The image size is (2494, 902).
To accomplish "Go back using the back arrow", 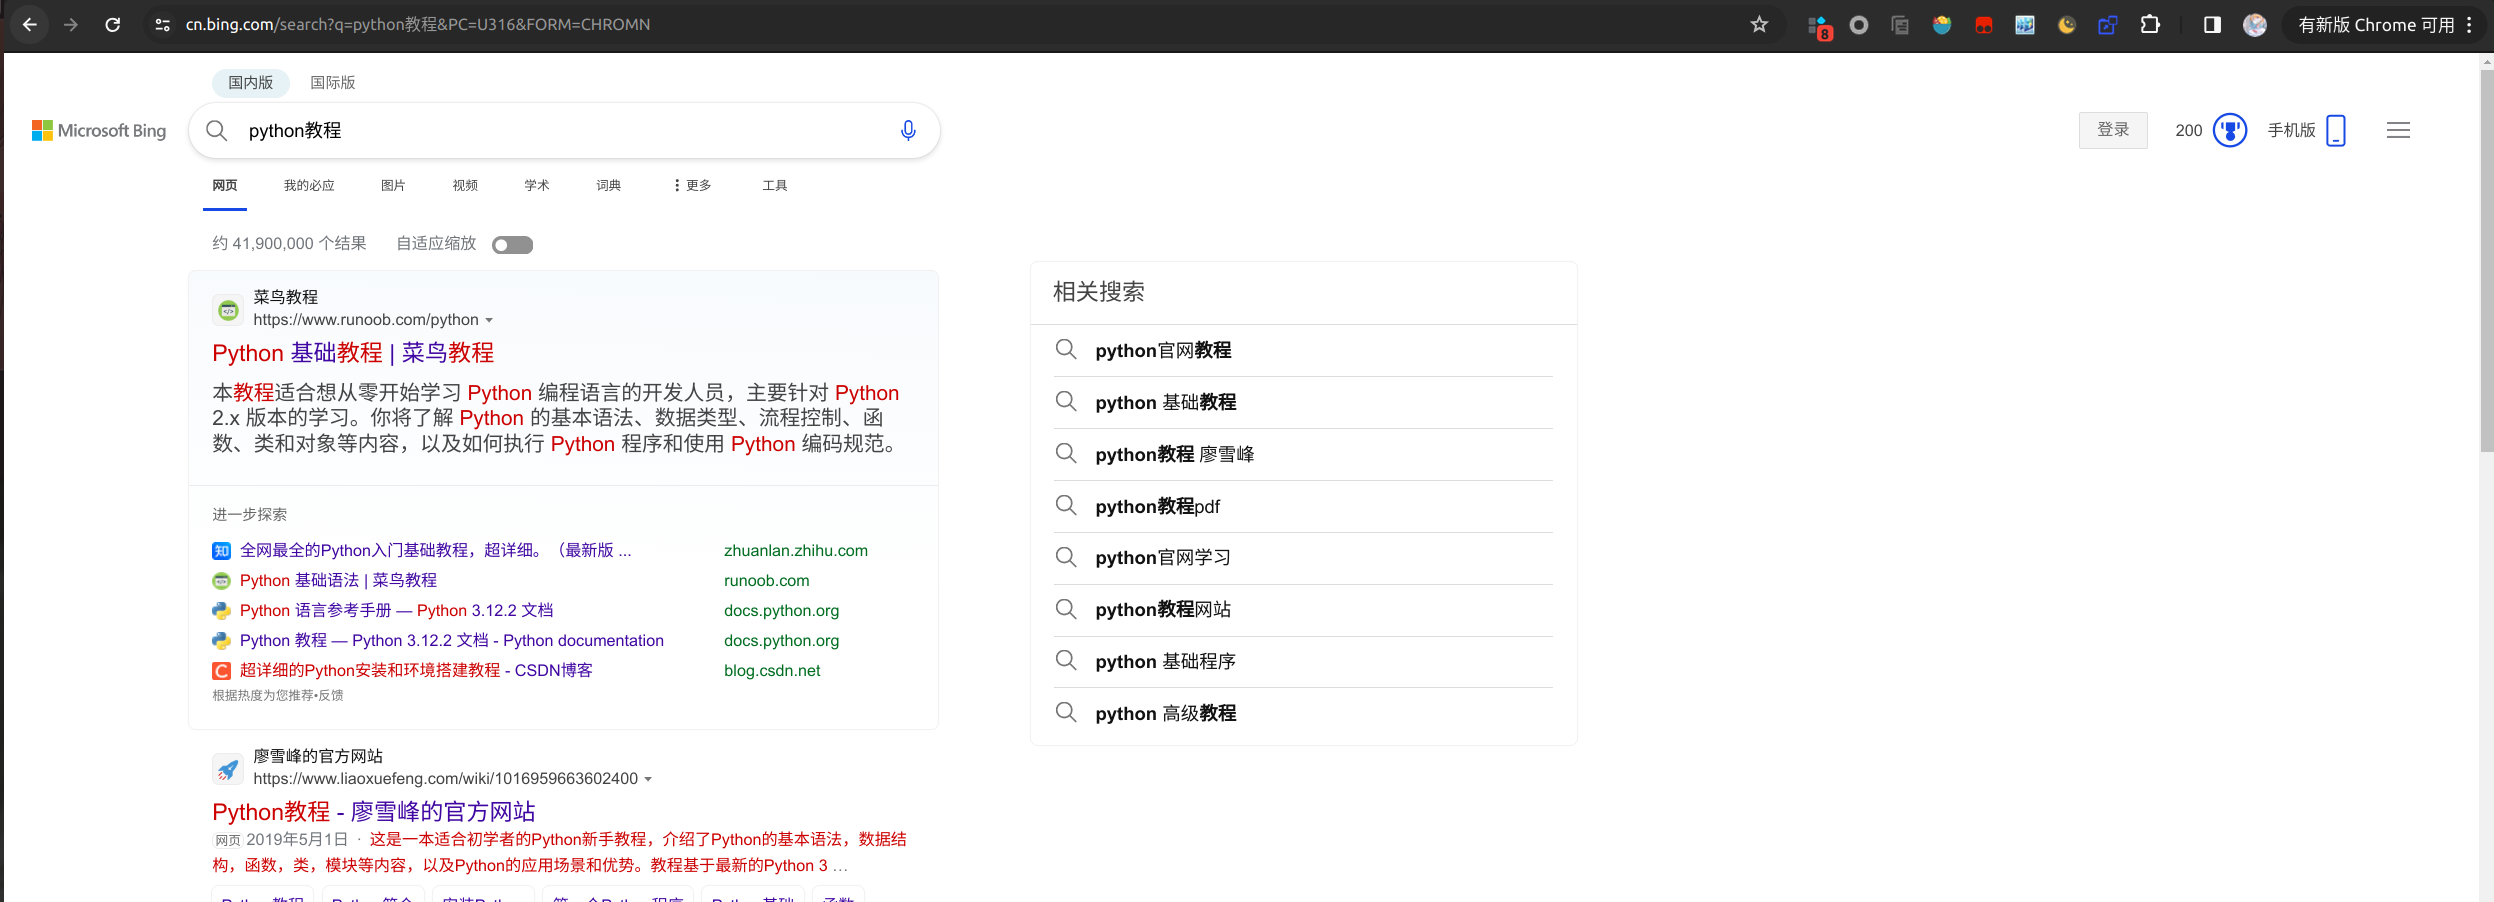I will (31, 24).
